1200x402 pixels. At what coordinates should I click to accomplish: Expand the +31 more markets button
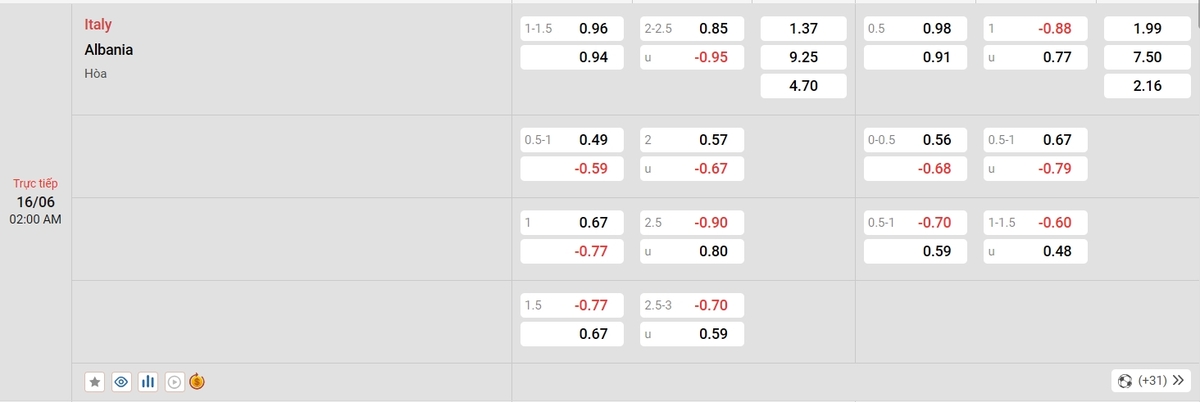[1151, 381]
